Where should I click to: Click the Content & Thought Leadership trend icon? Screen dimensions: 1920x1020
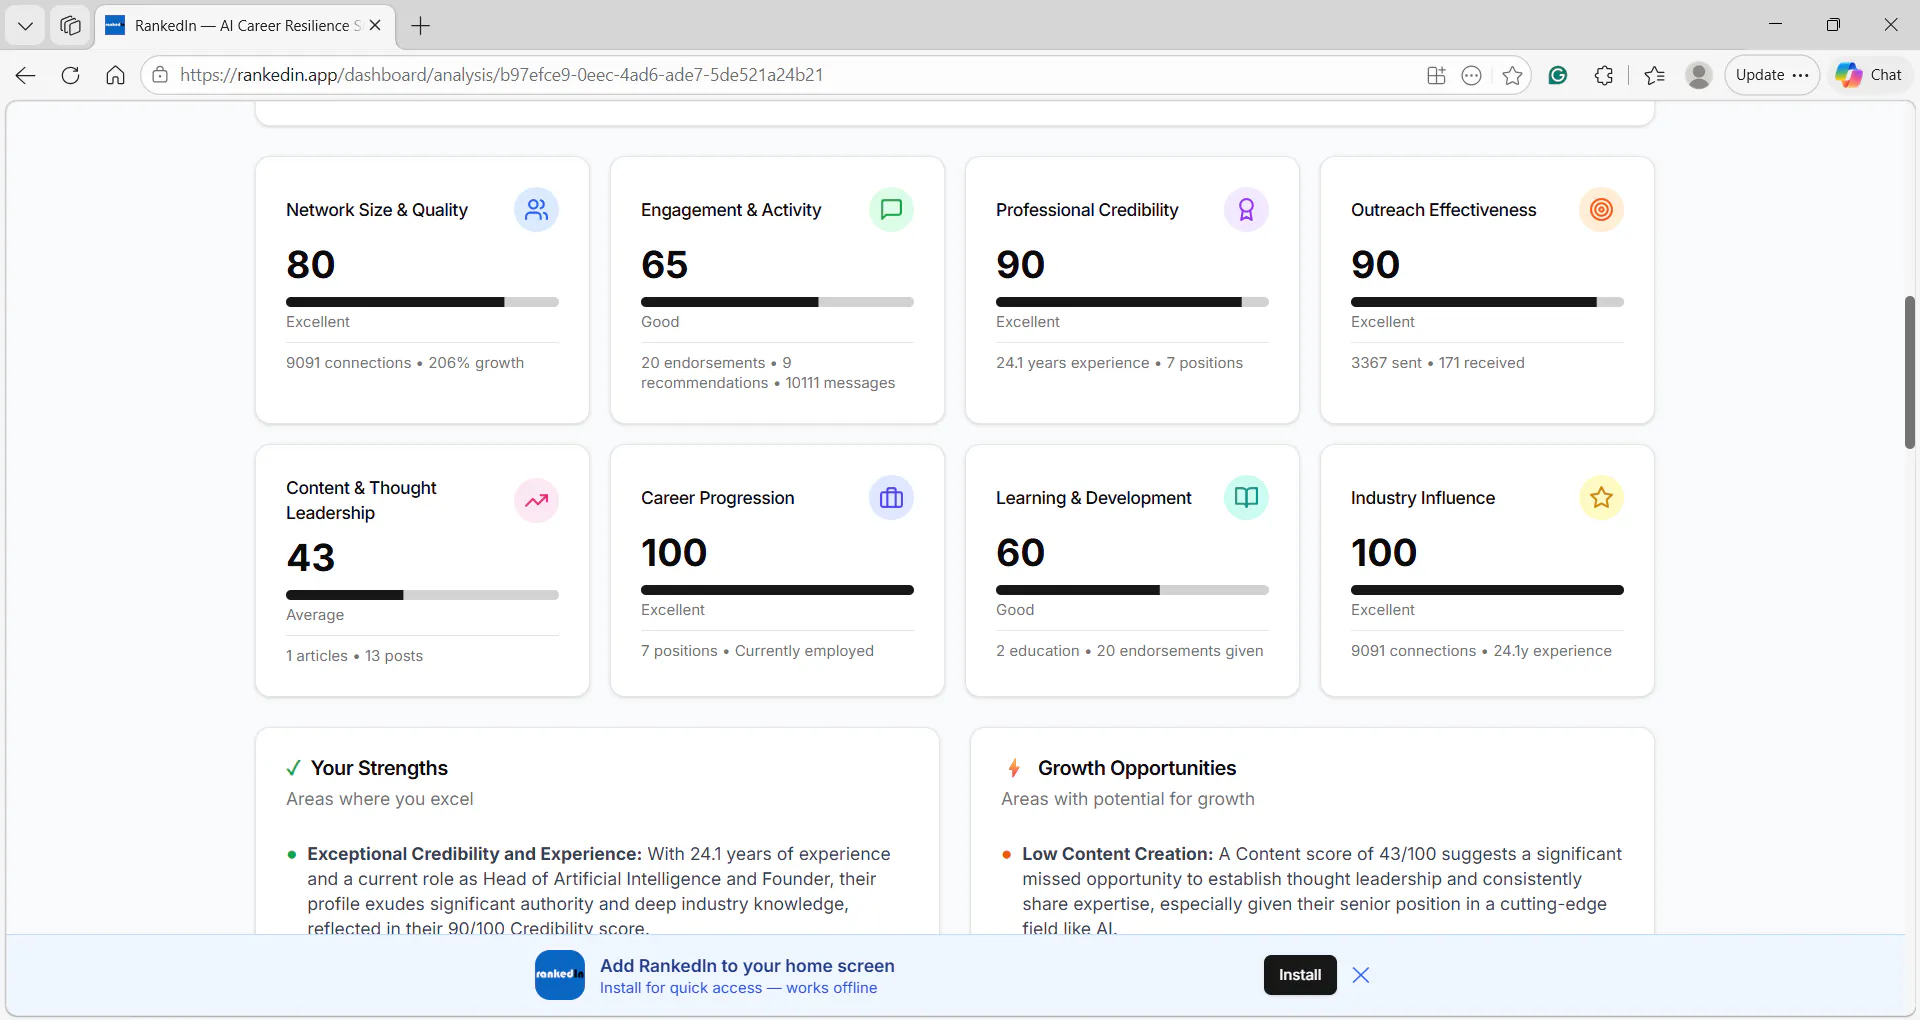tap(536, 500)
